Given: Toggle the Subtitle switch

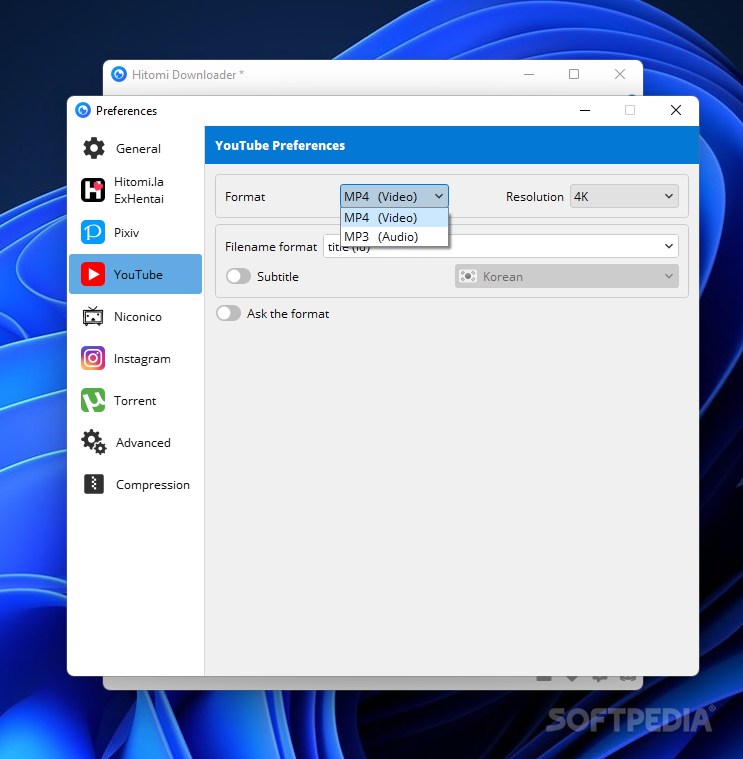Looking at the screenshot, I should [x=238, y=276].
